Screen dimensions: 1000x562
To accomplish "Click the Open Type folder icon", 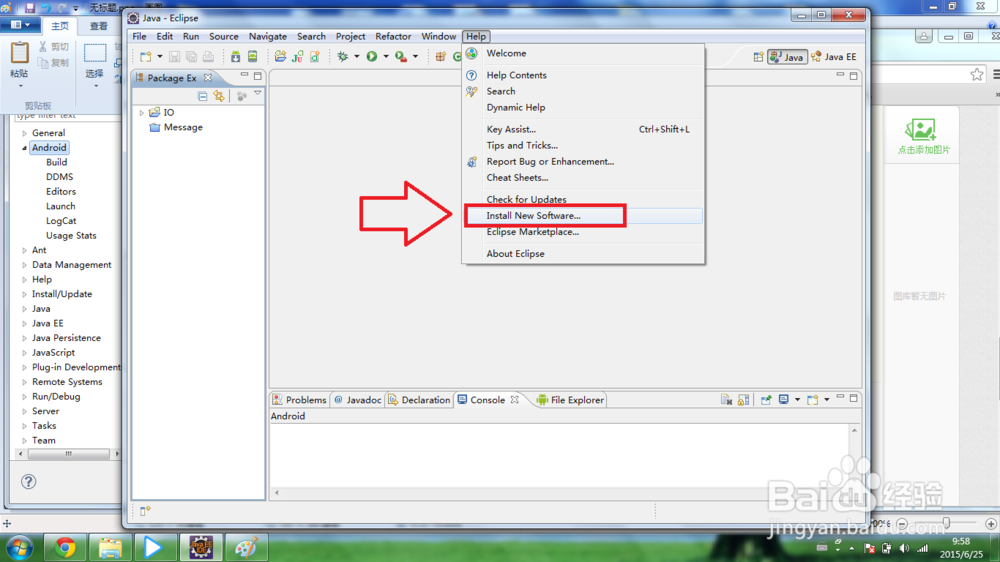I will click(280, 57).
